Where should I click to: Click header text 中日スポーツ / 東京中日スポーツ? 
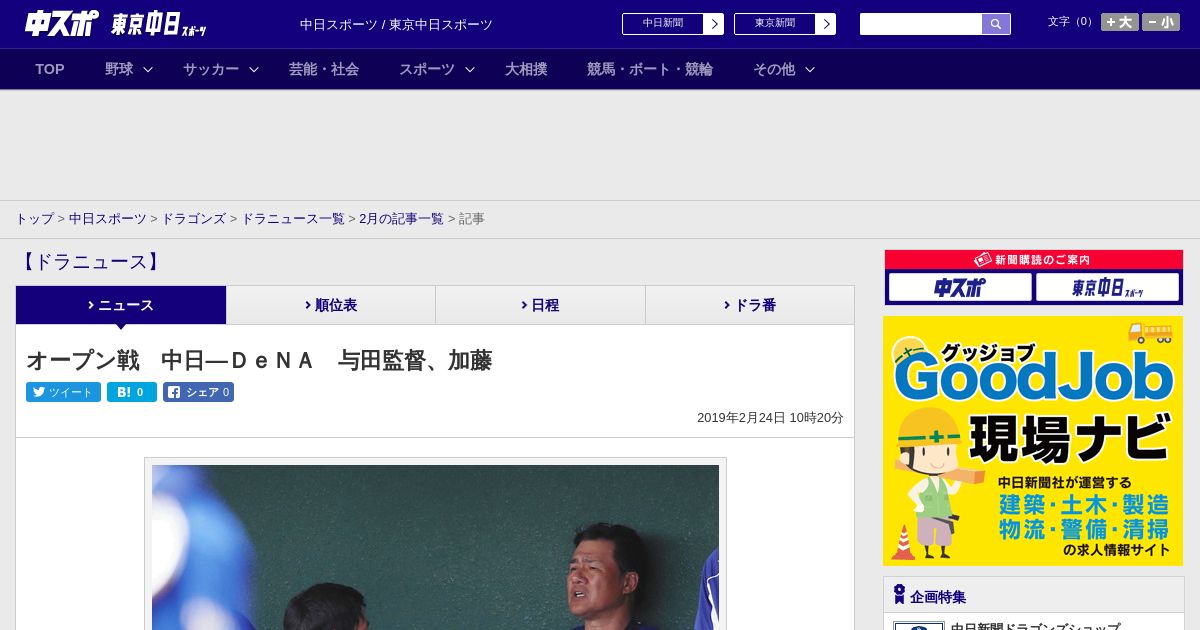click(x=396, y=24)
